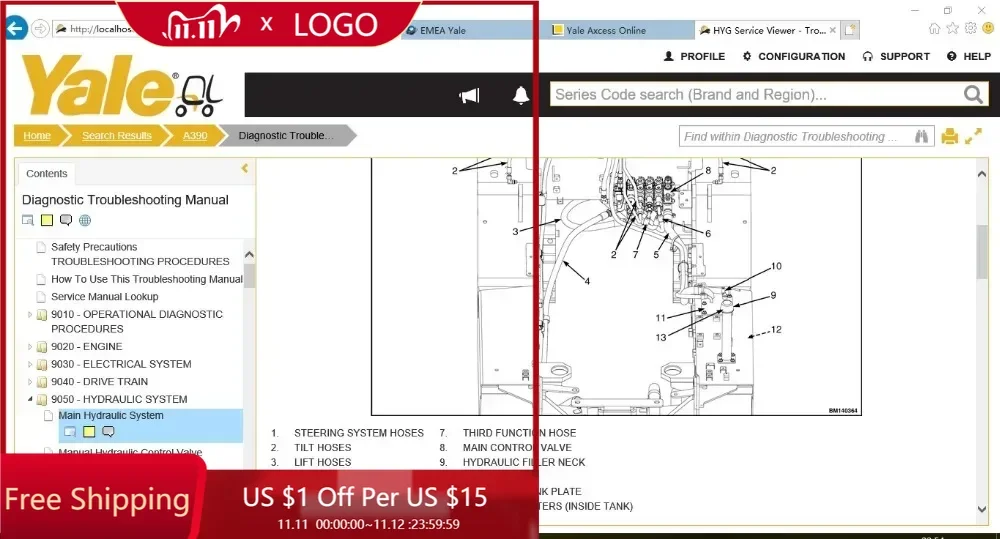1000x539 pixels.
Task: Open a new browser tab
Action: coord(849,30)
